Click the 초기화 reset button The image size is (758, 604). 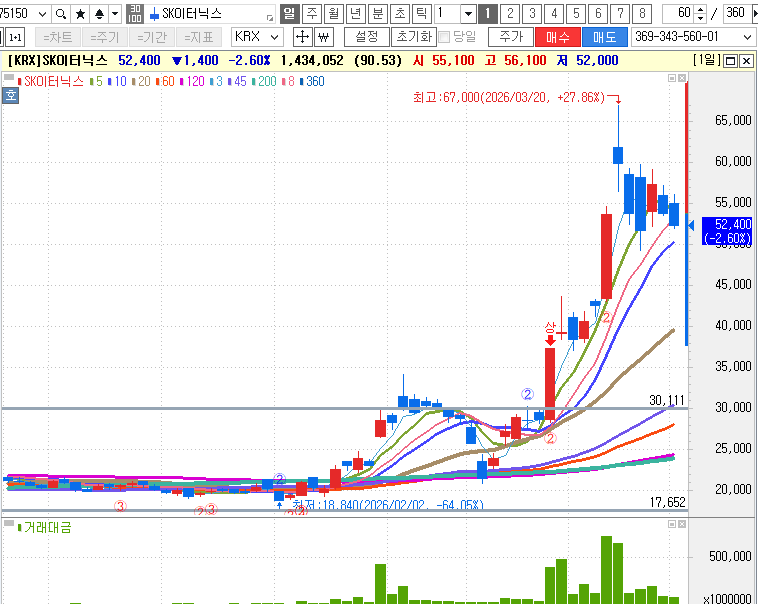pyautogui.click(x=414, y=37)
